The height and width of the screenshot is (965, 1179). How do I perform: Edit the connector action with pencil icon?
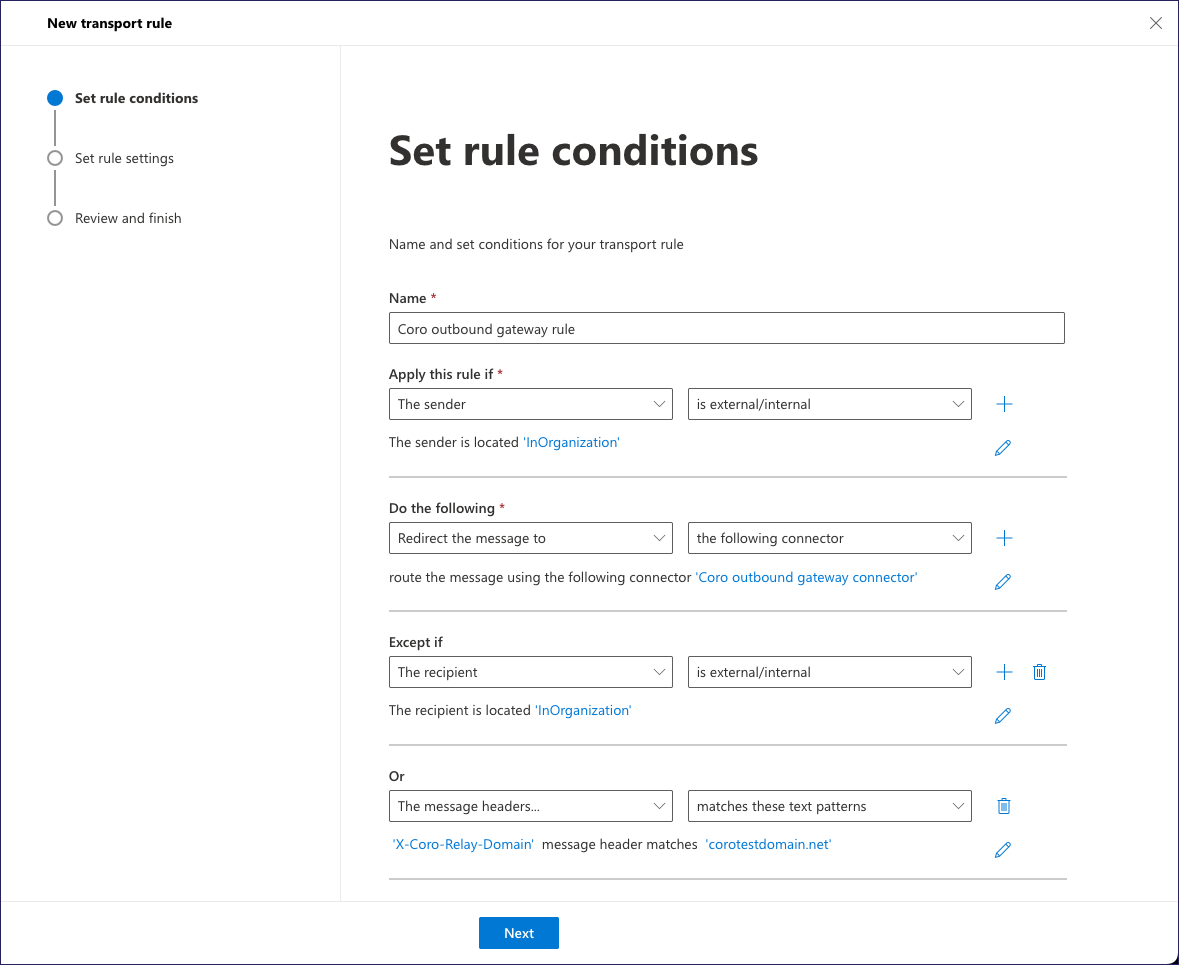[1003, 582]
